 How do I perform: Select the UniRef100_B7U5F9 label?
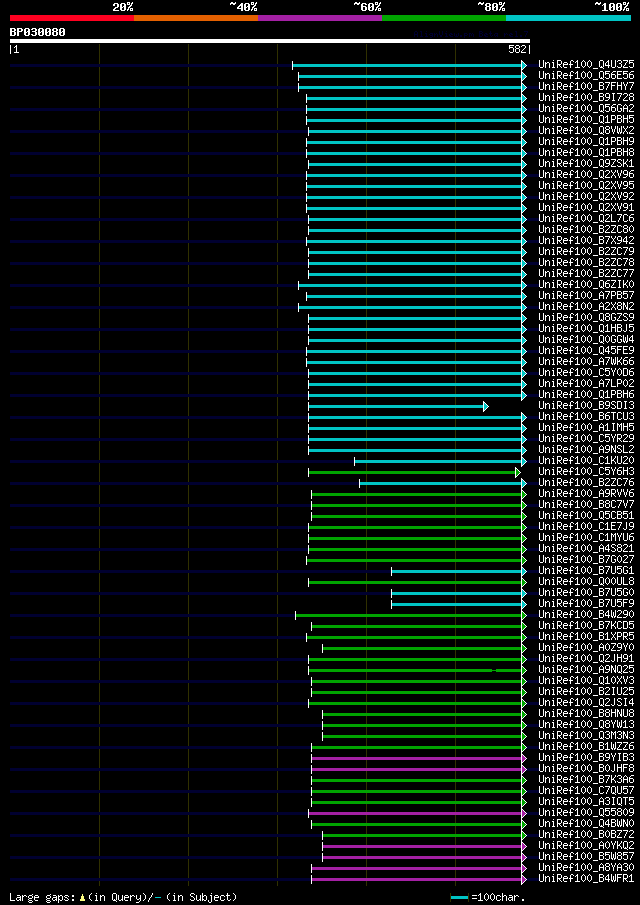(586, 604)
